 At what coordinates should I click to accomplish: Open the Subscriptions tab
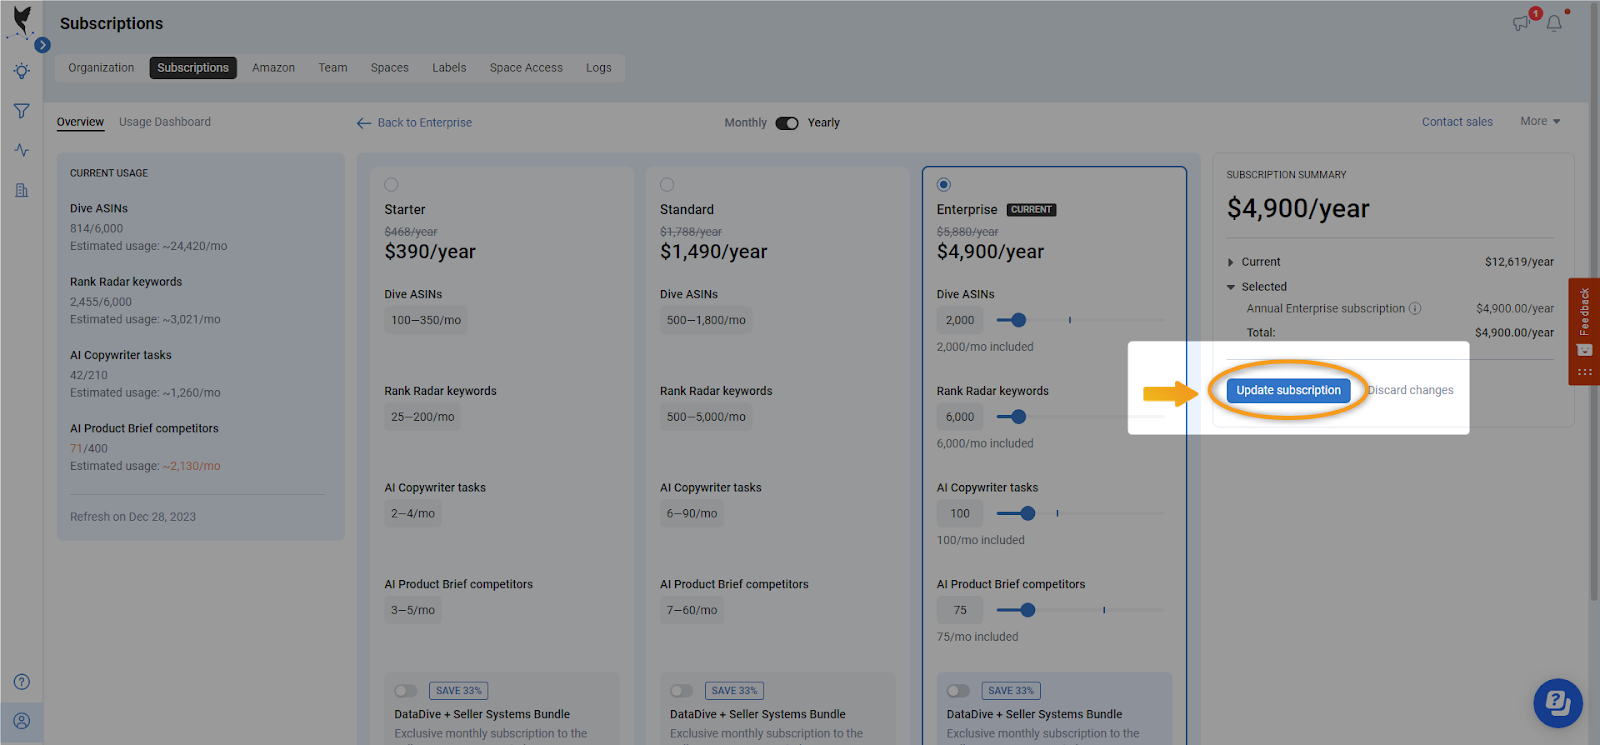pos(193,68)
